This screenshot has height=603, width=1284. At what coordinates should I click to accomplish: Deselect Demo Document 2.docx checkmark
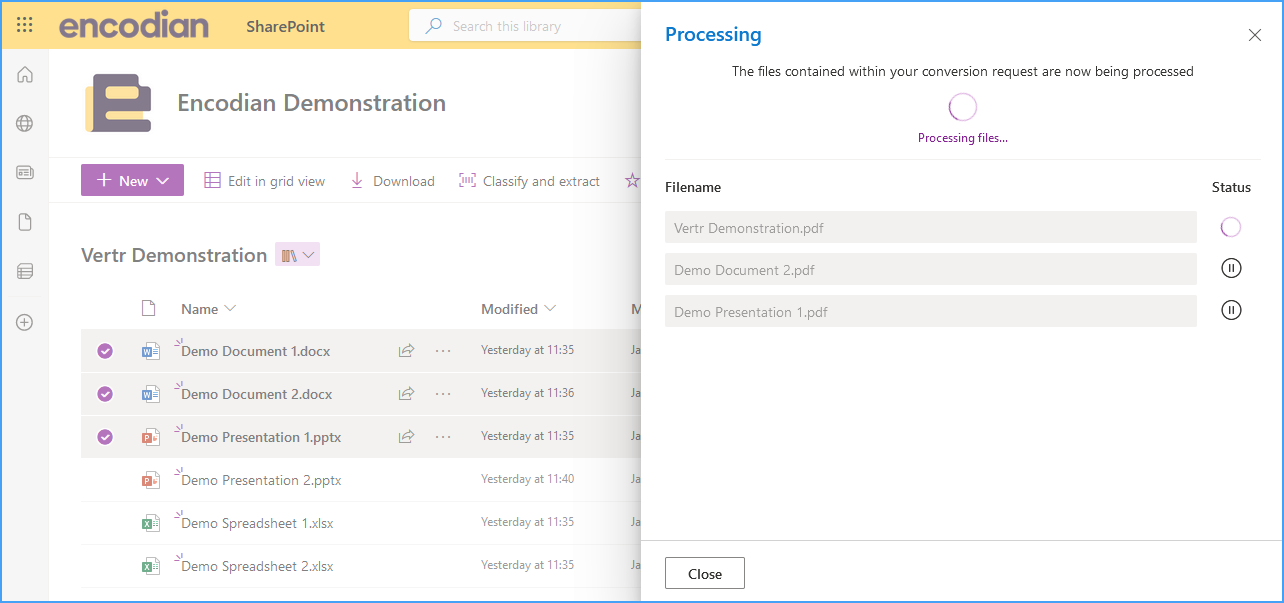click(x=105, y=394)
